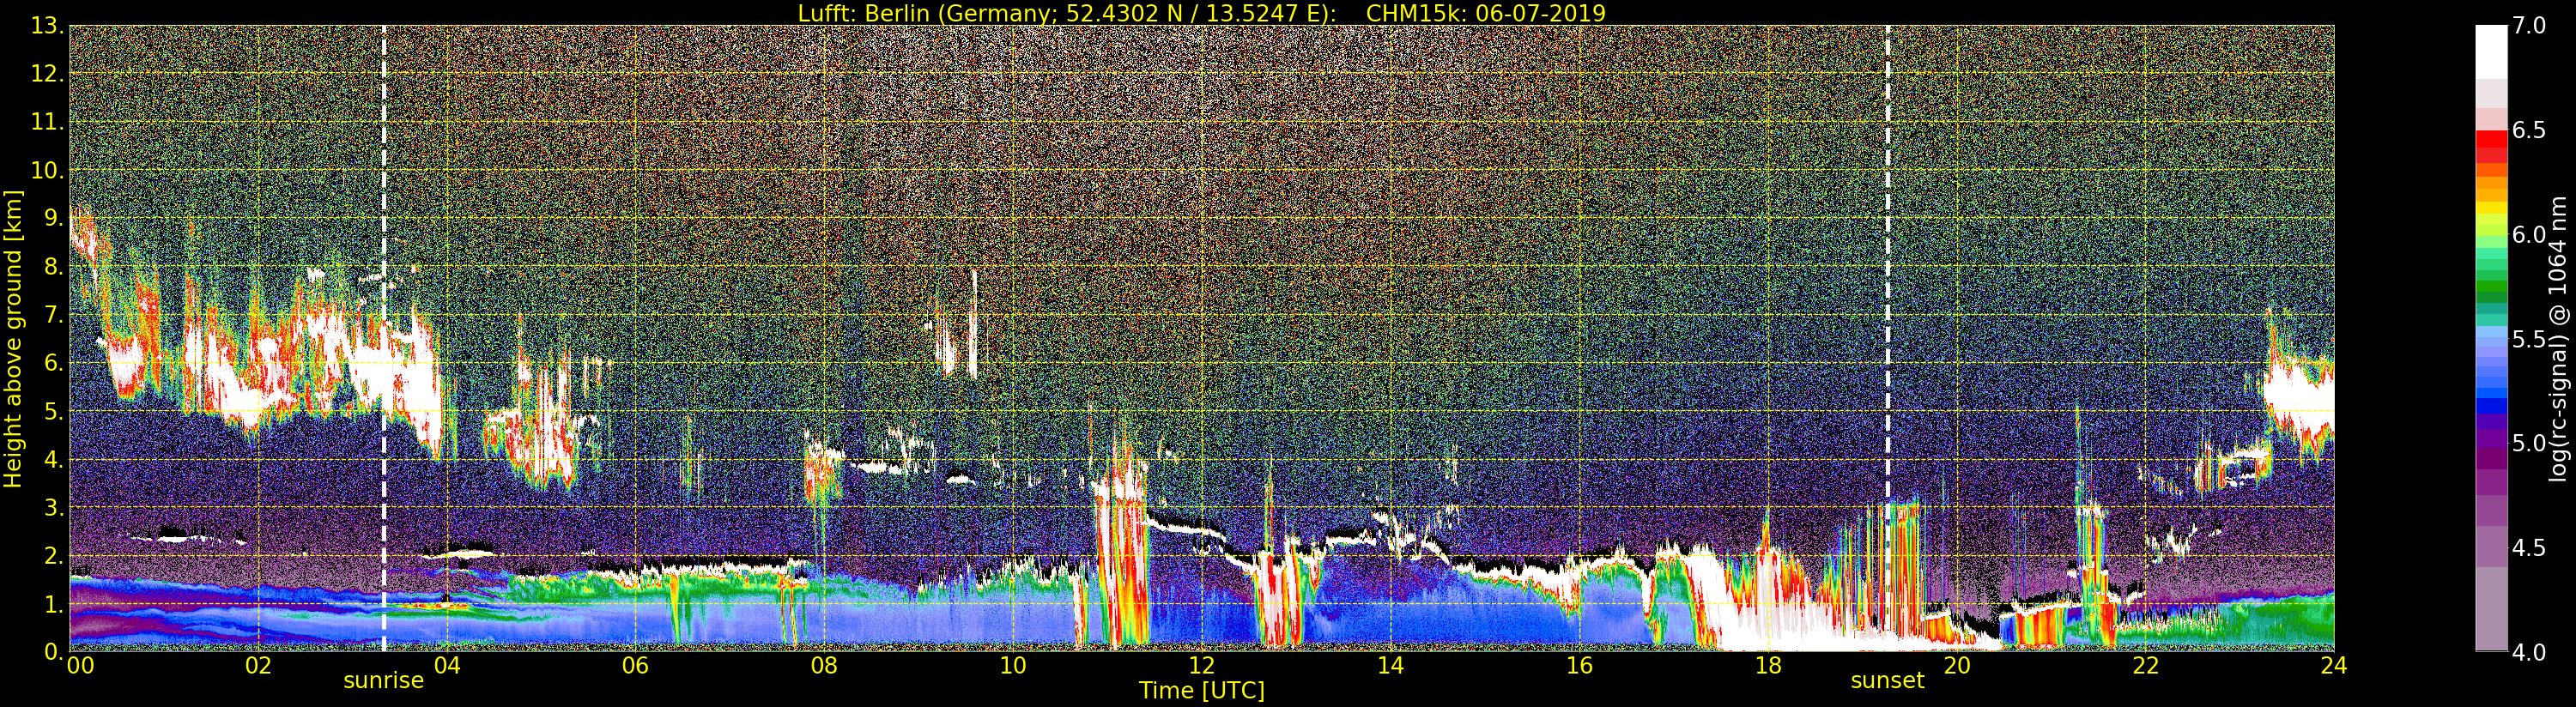2576x707 pixels.
Task: Click the "22" time axis tick label
Action: [x=2145, y=666]
